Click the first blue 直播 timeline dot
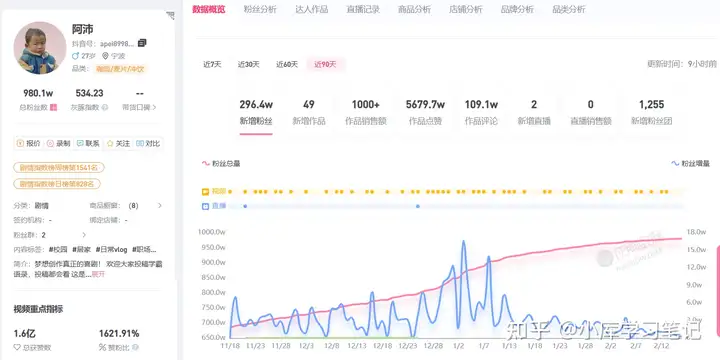Screen dimensions: 720x360 click(x=245, y=206)
